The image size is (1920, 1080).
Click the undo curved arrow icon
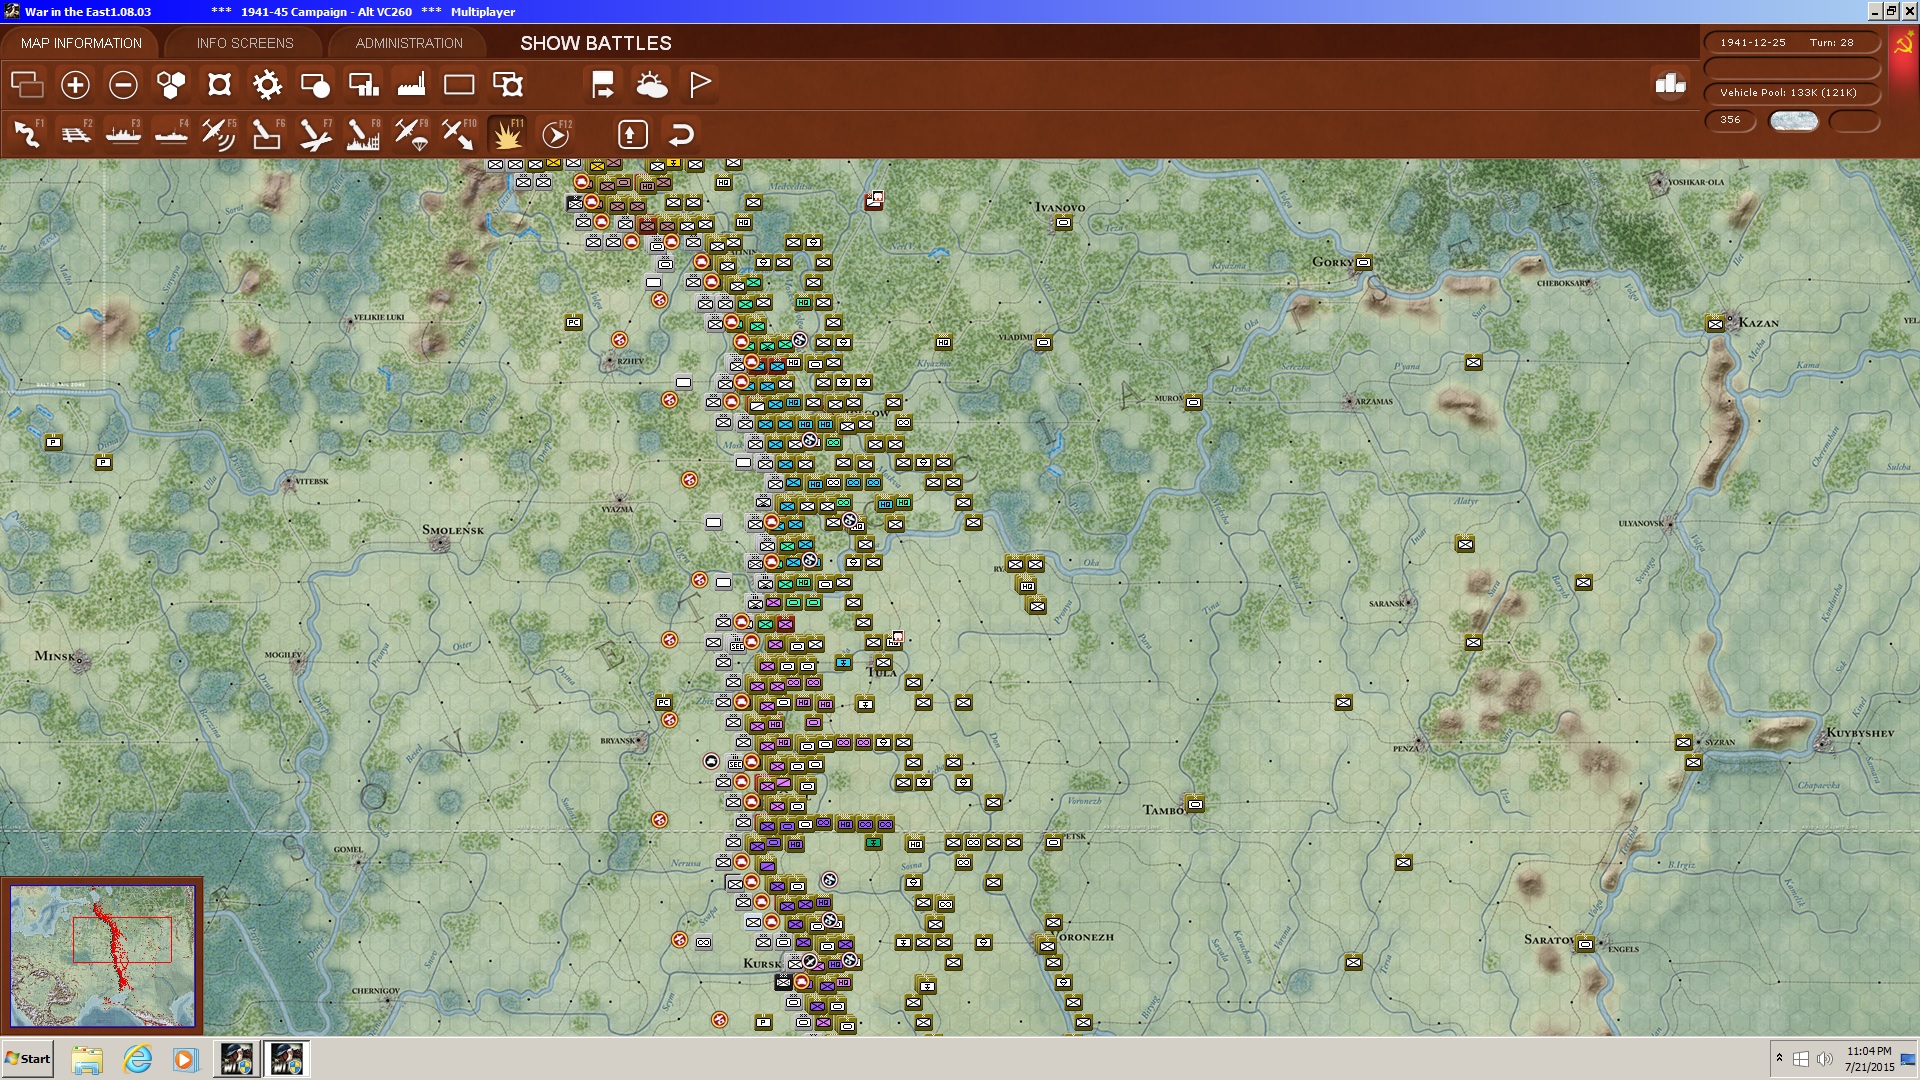point(681,134)
